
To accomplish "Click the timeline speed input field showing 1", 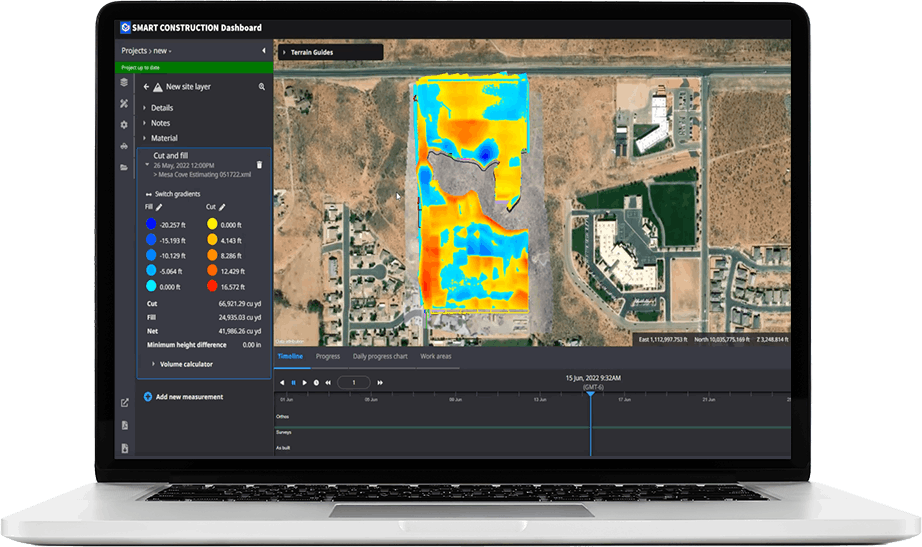I will 353,382.
